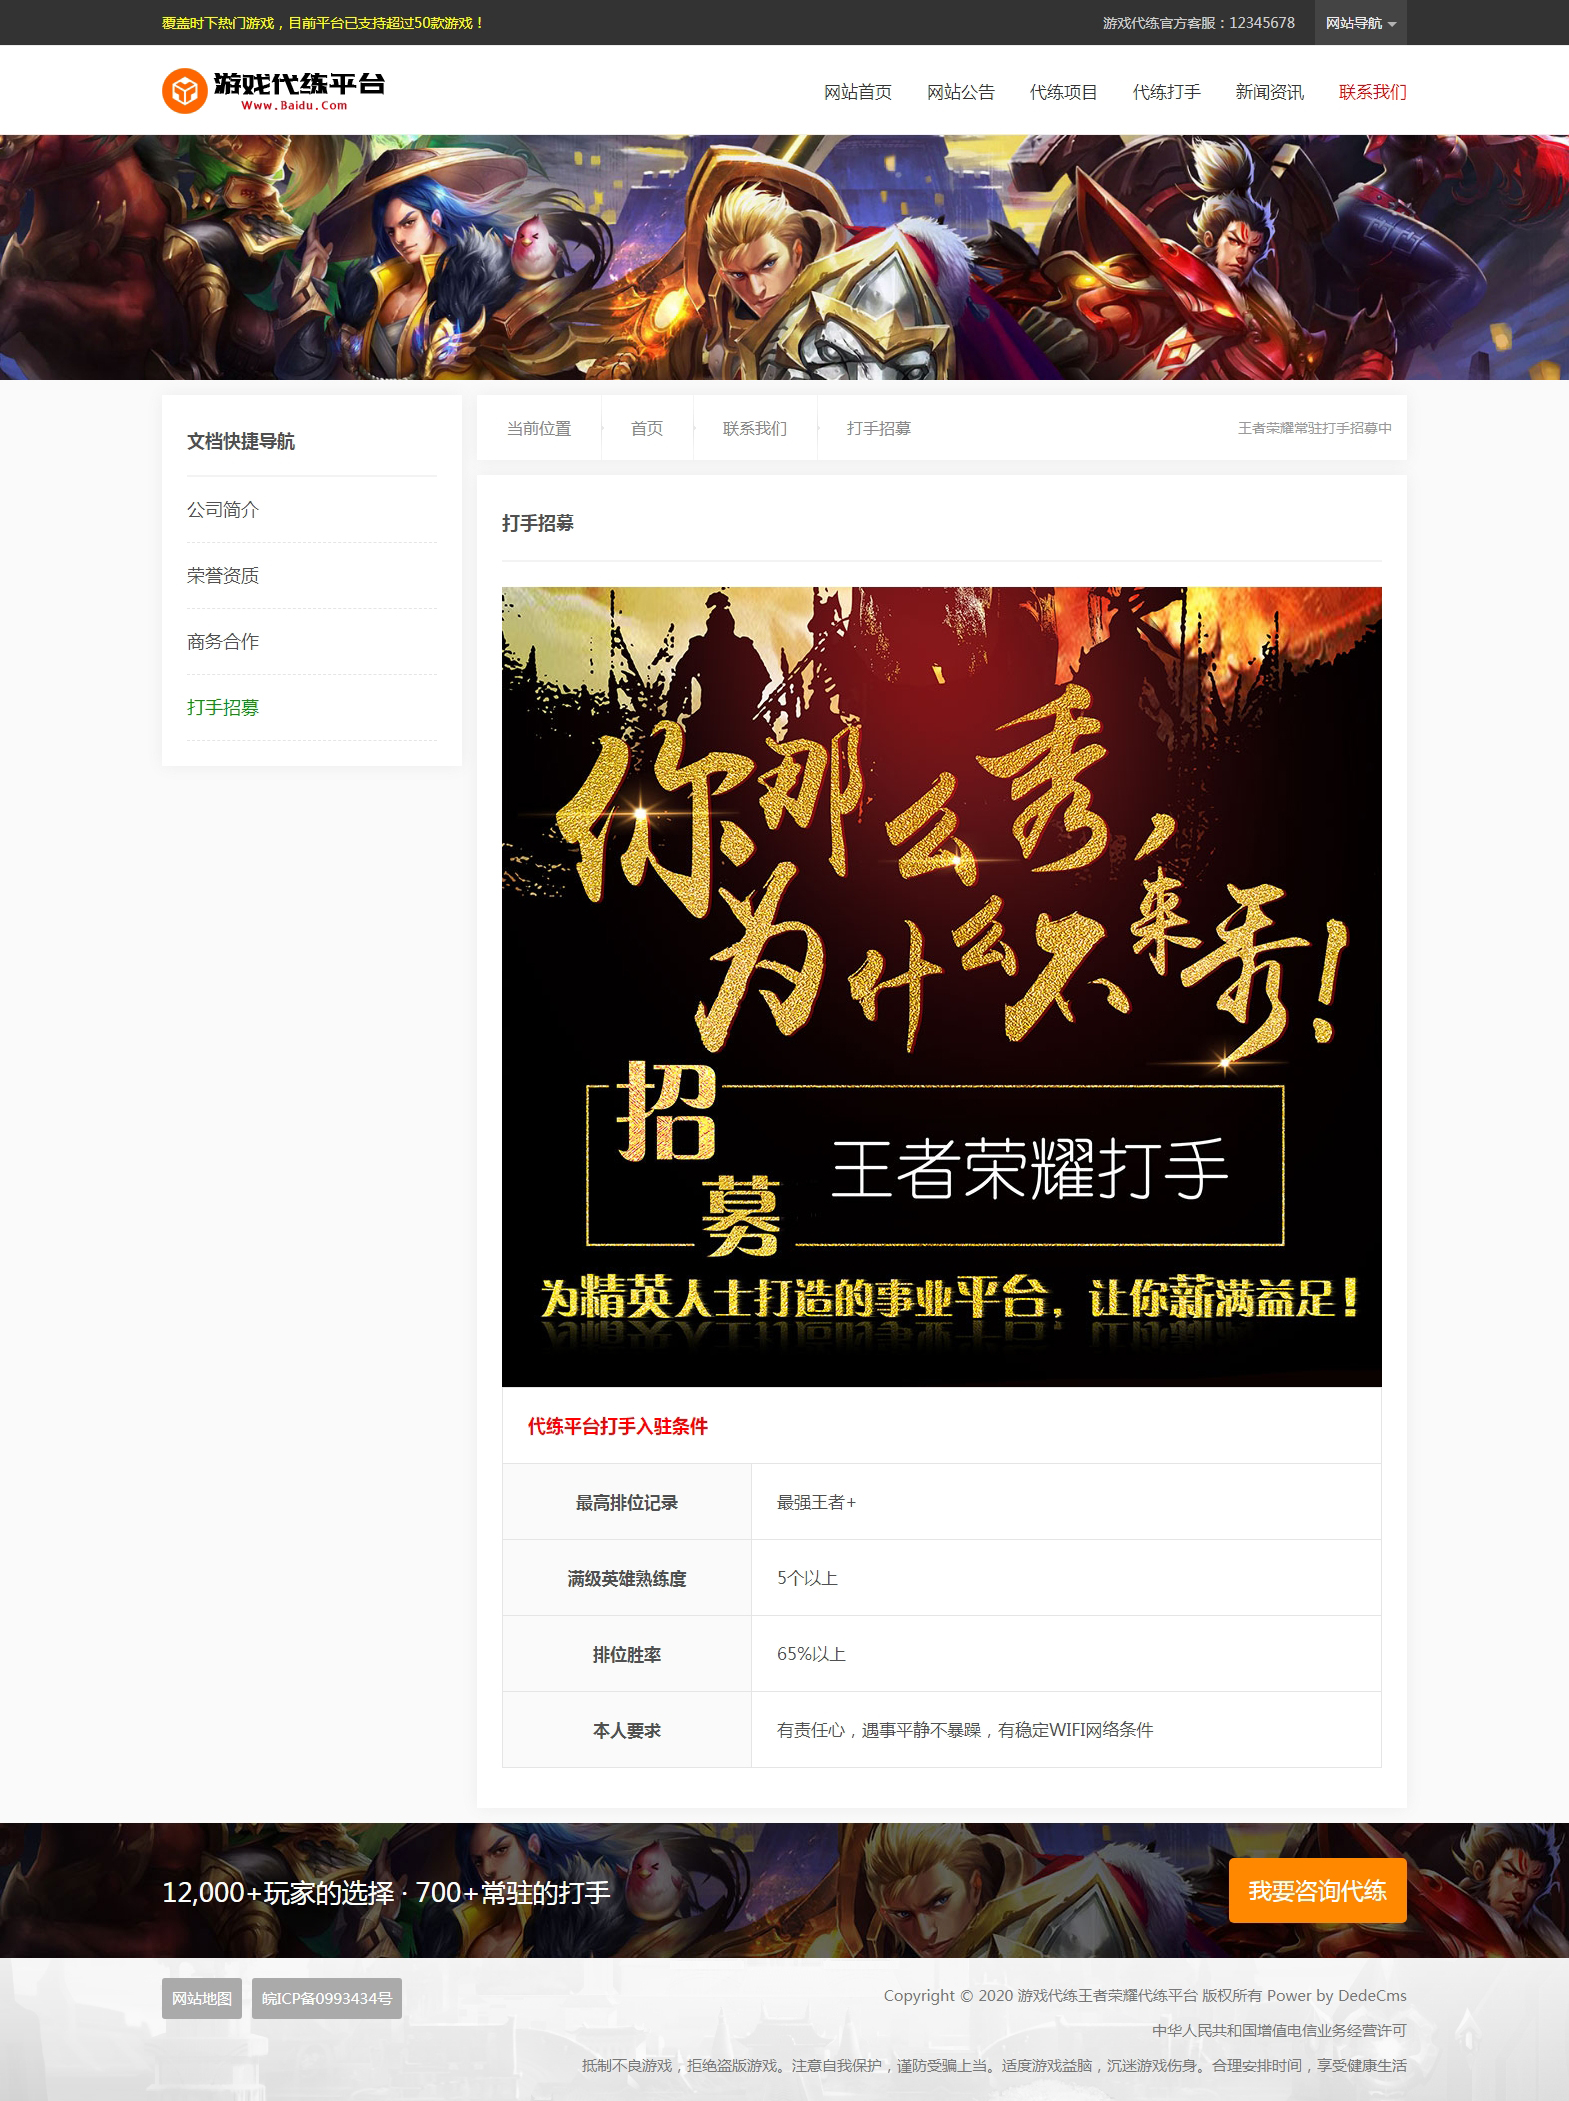
Task: Click the orange cube site logo
Action: 183,91
